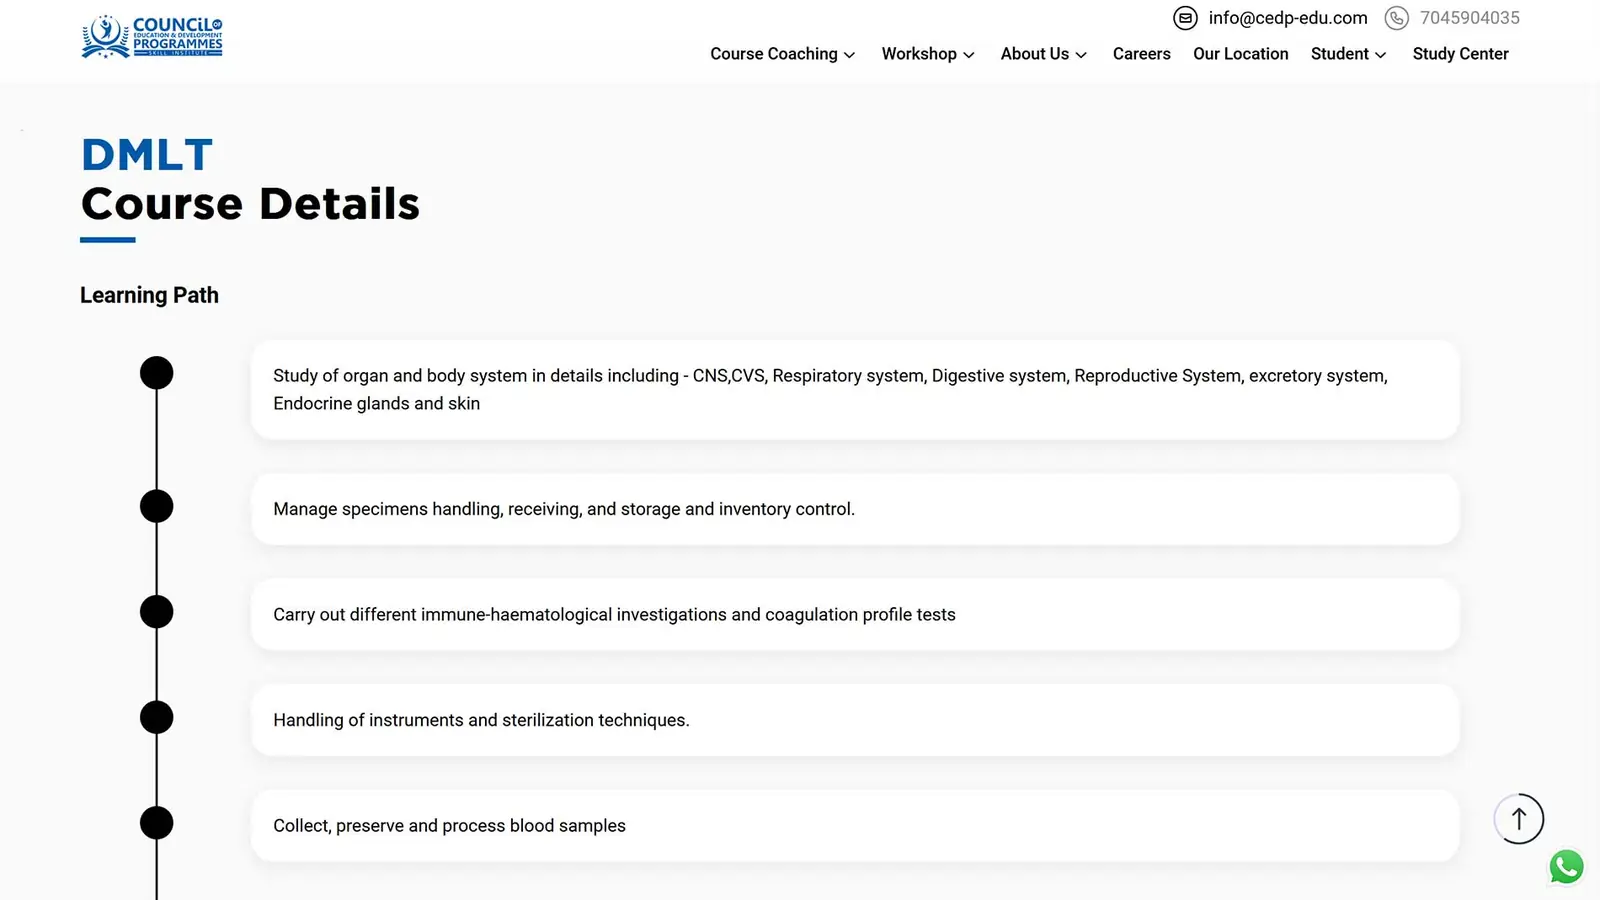Open the Course Coaching menu label
The width and height of the screenshot is (1600, 900).
(773, 54)
